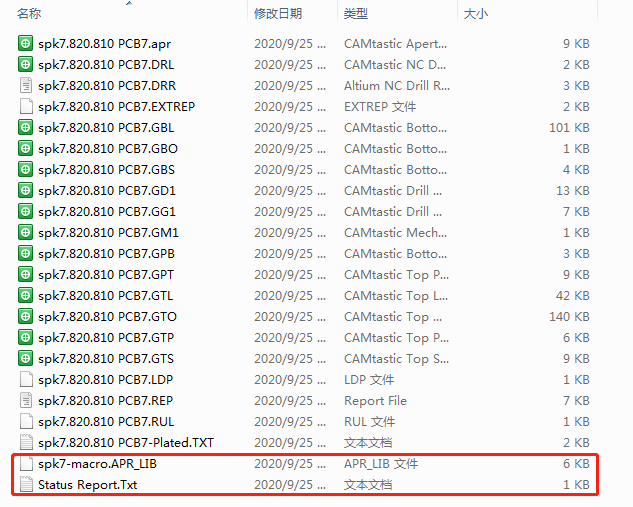Click the CAMtastic icon of PCB7.GG1
The height and width of the screenshot is (507, 633).
pyautogui.click(x=25, y=211)
